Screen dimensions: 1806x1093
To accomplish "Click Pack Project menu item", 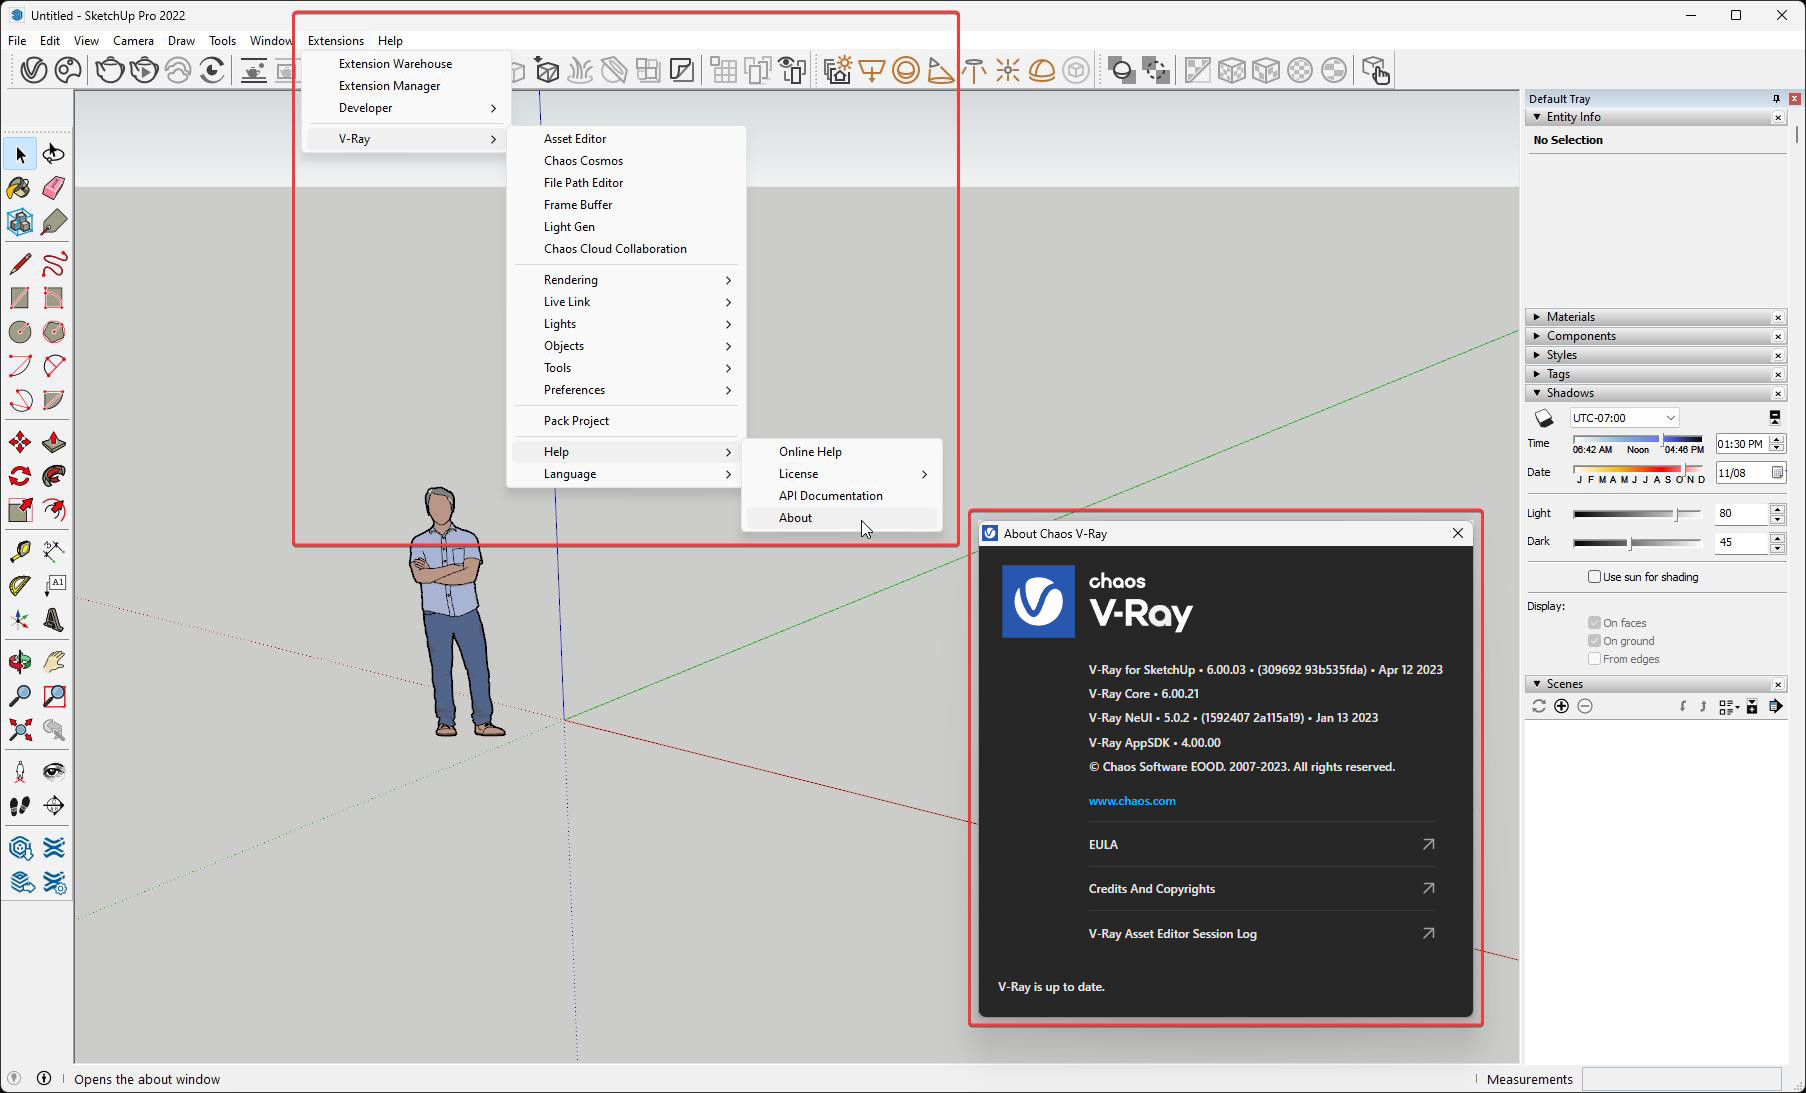I will tap(626, 421).
